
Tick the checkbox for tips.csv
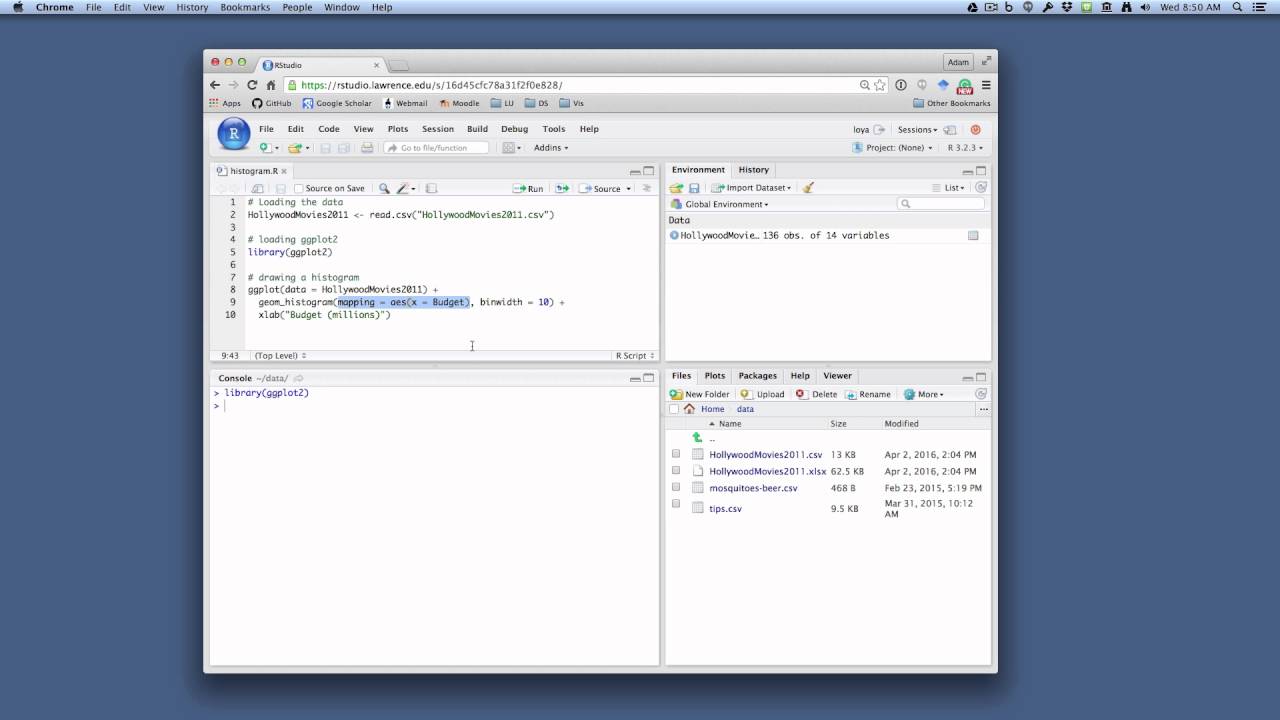[x=676, y=506]
